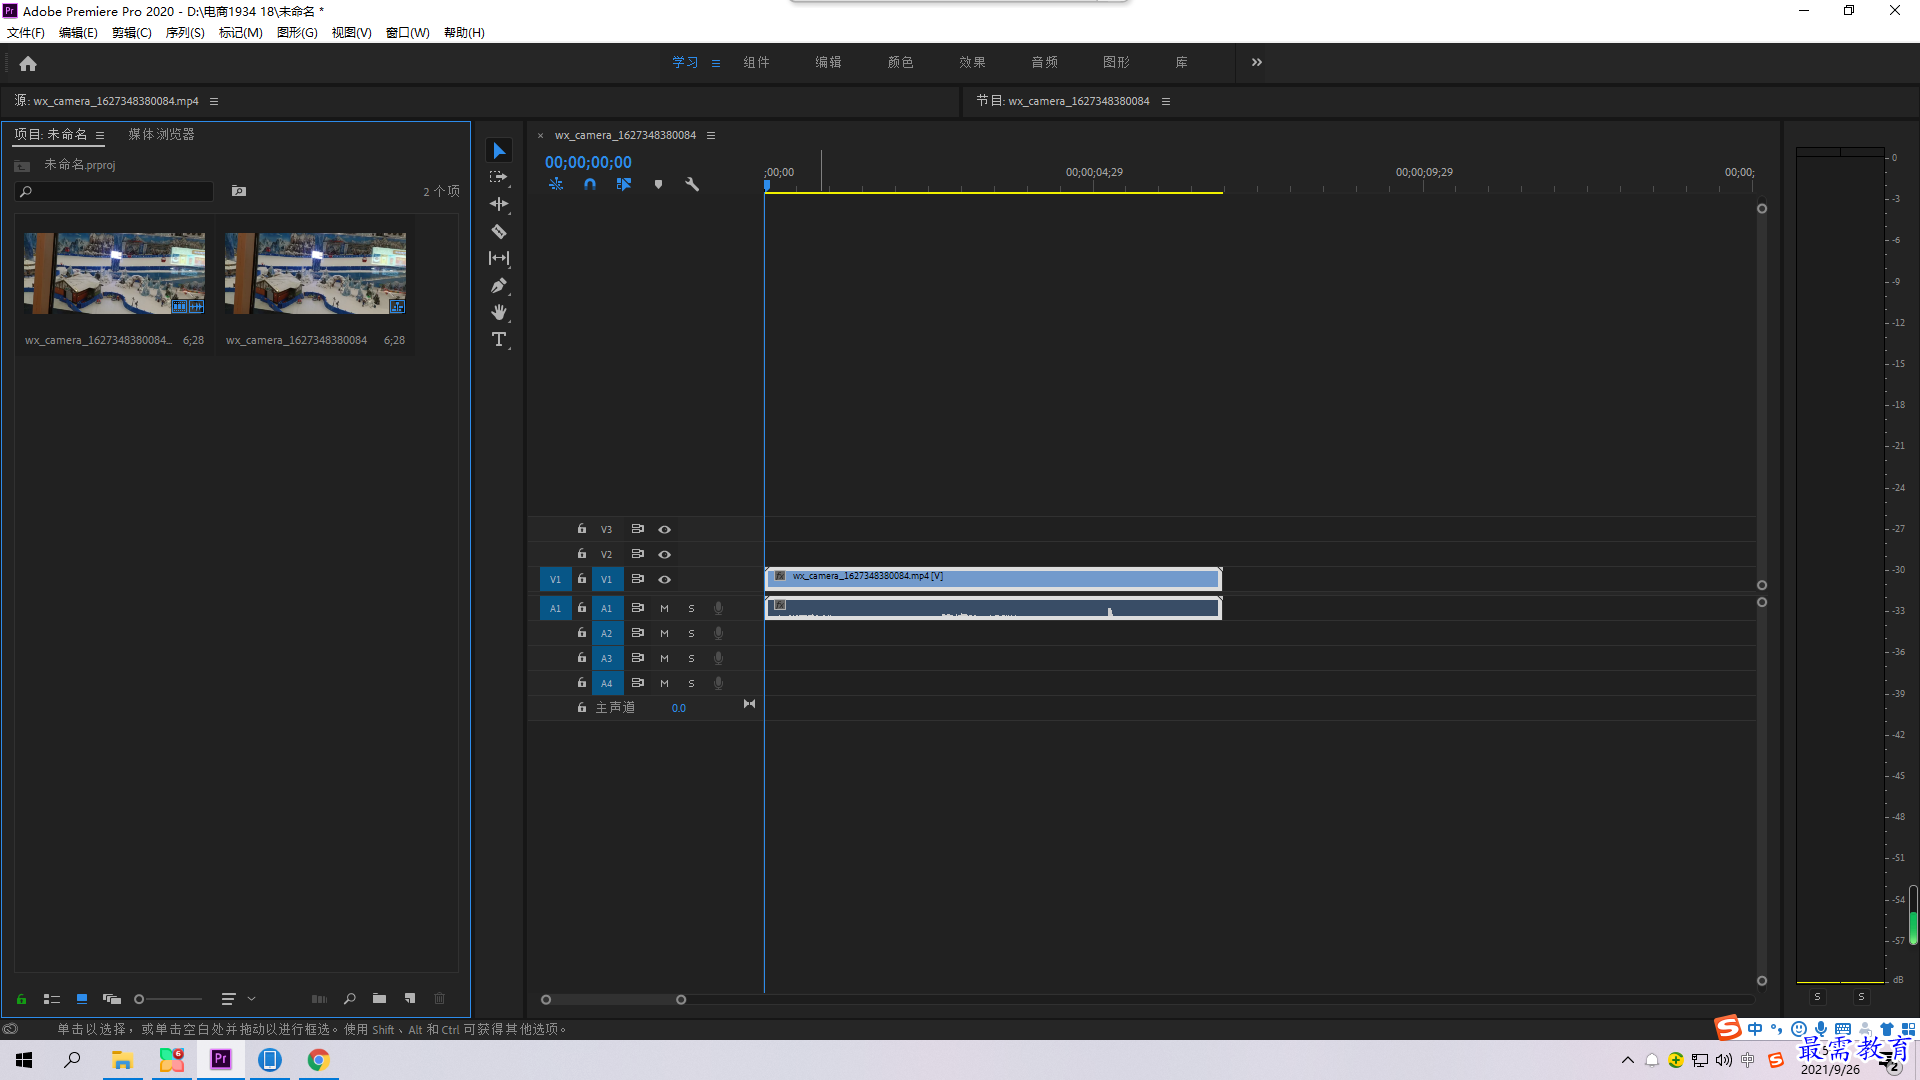Select first wx_camera clip thumbnail
This screenshot has height=1080, width=1920.
(x=114, y=274)
